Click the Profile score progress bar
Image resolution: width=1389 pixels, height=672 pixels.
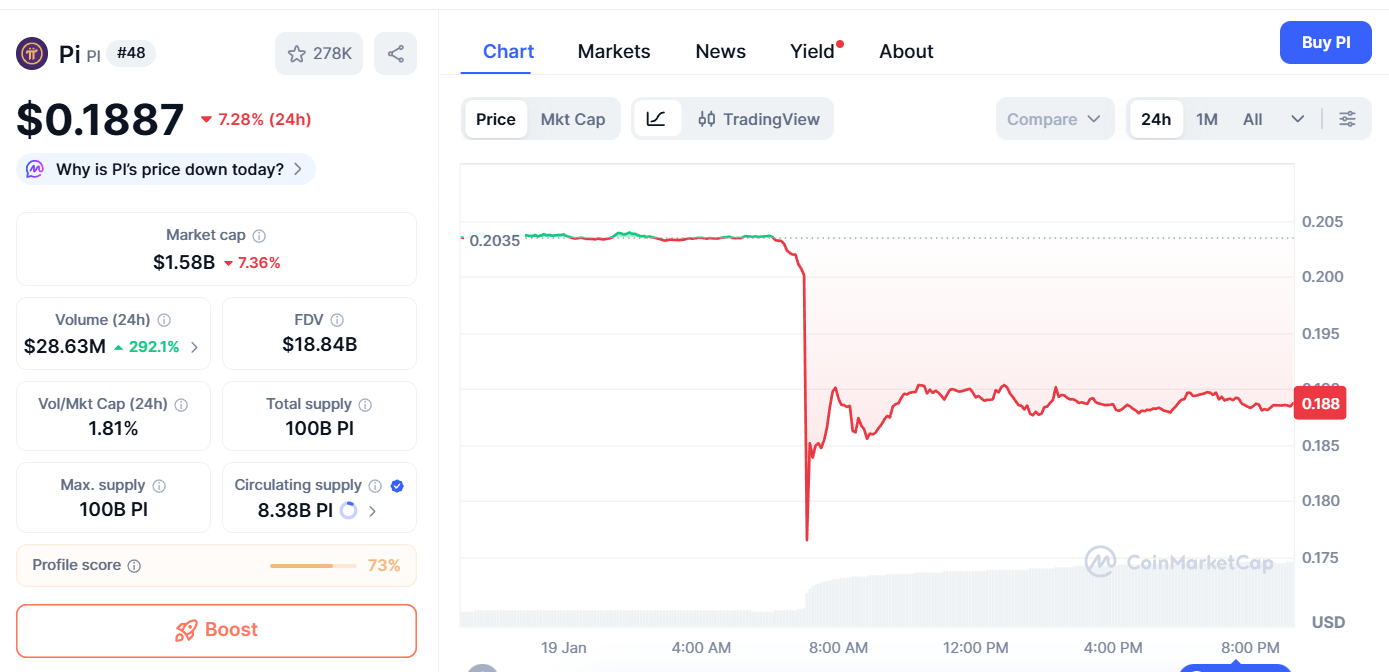[312, 566]
